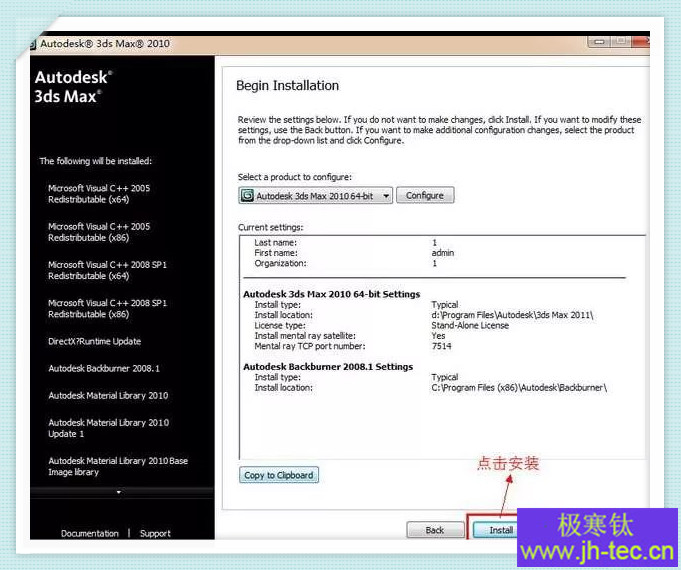Click the 3ds Max icon in dropdown
The width and height of the screenshot is (681, 570).
(x=248, y=196)
